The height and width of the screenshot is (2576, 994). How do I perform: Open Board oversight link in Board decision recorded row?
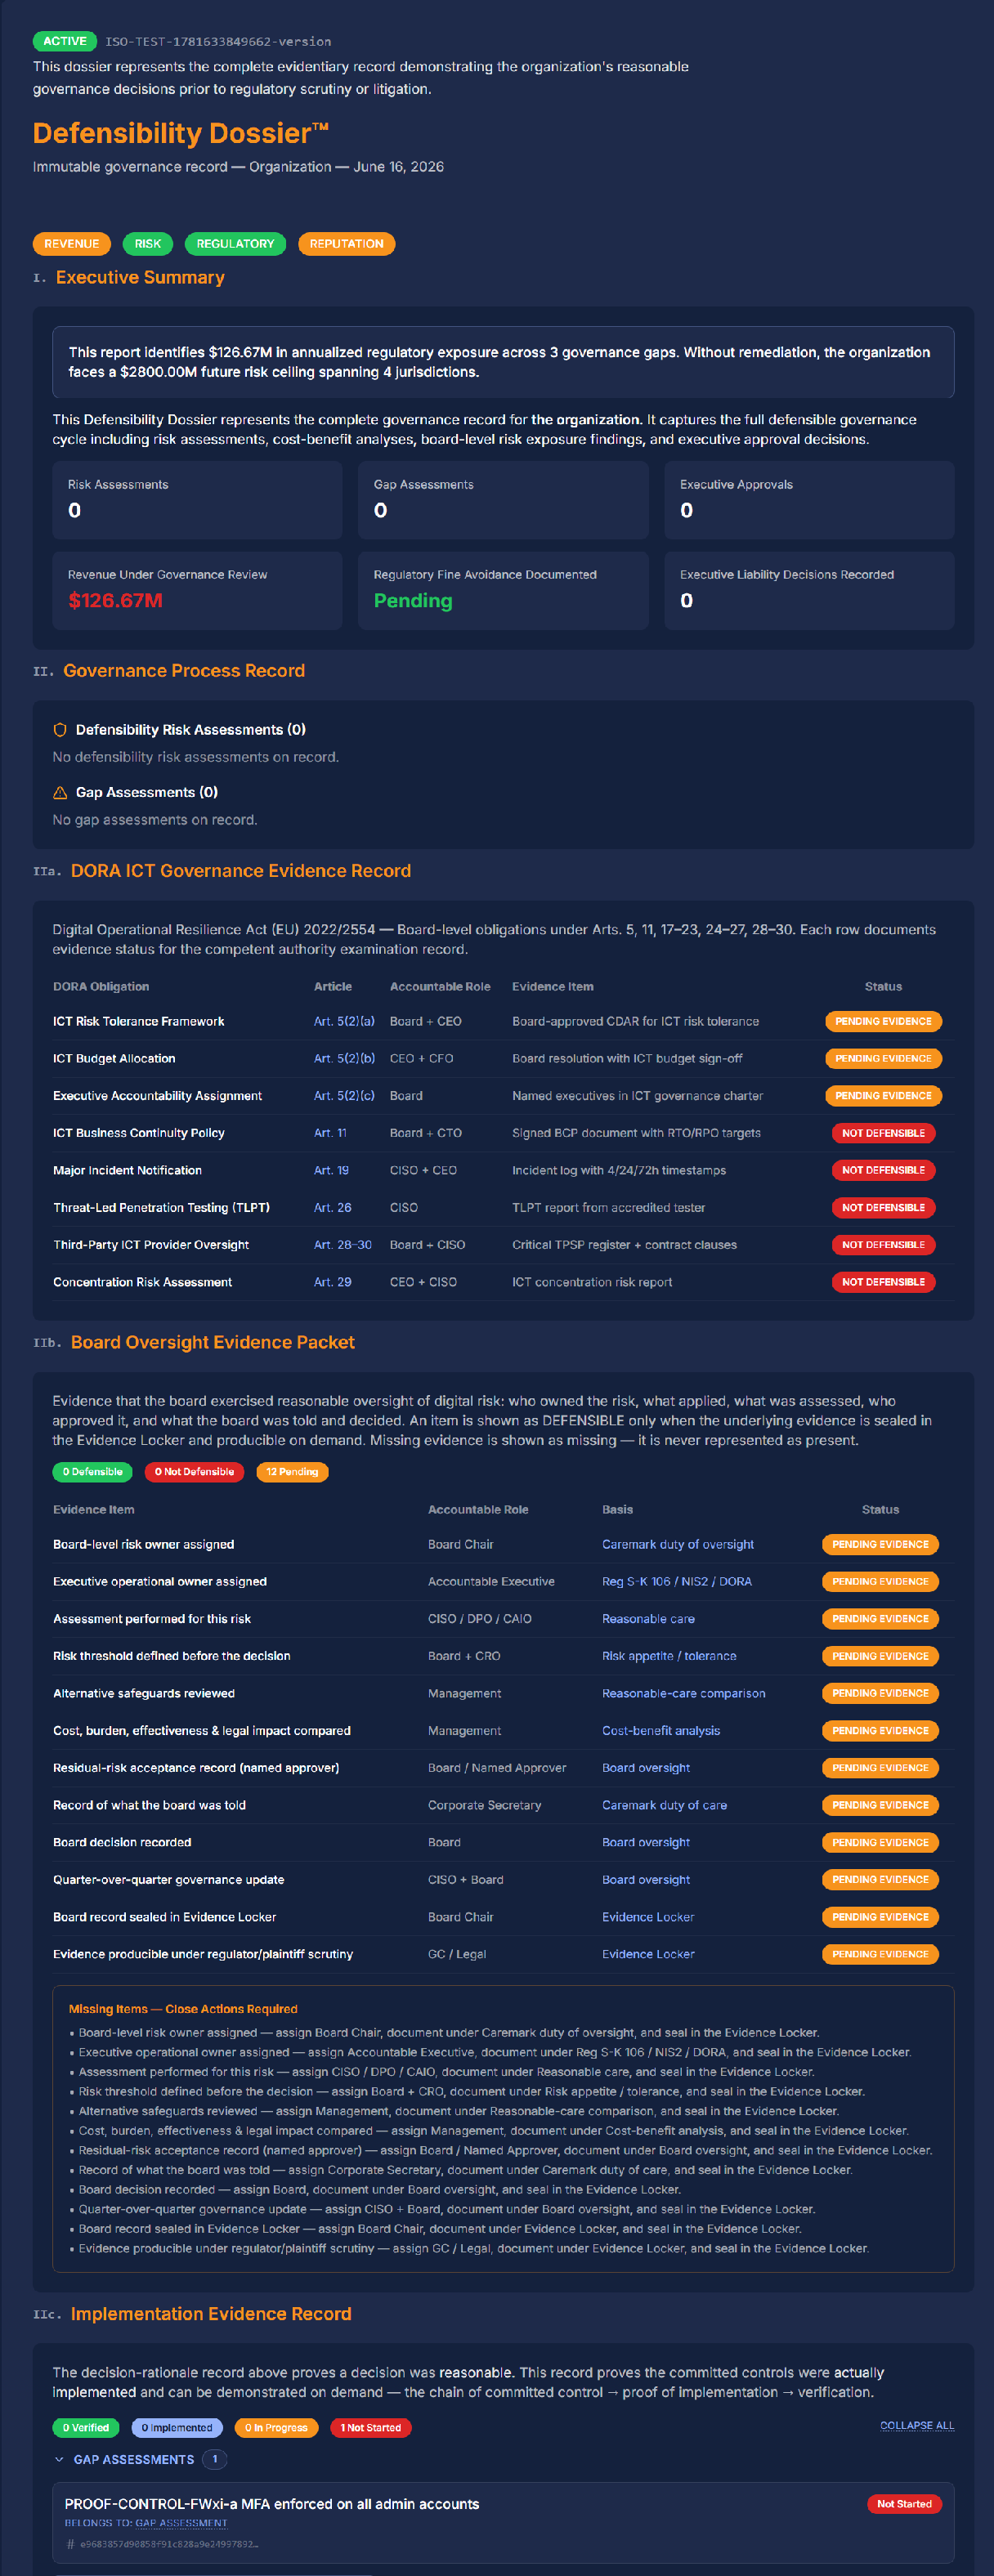pos(646,1842)
